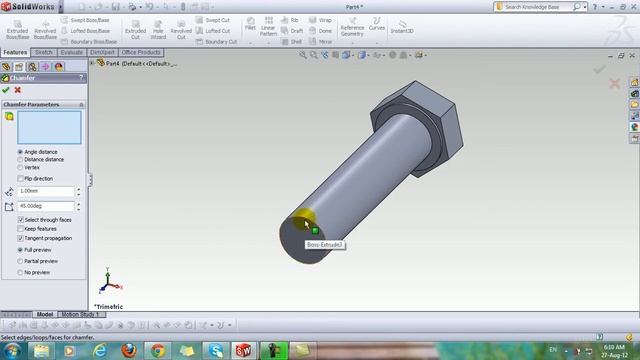Switch to the Features tab
The width and height of the screenshot is (640, 360).
pyautogui.click(x=16, y=52)
